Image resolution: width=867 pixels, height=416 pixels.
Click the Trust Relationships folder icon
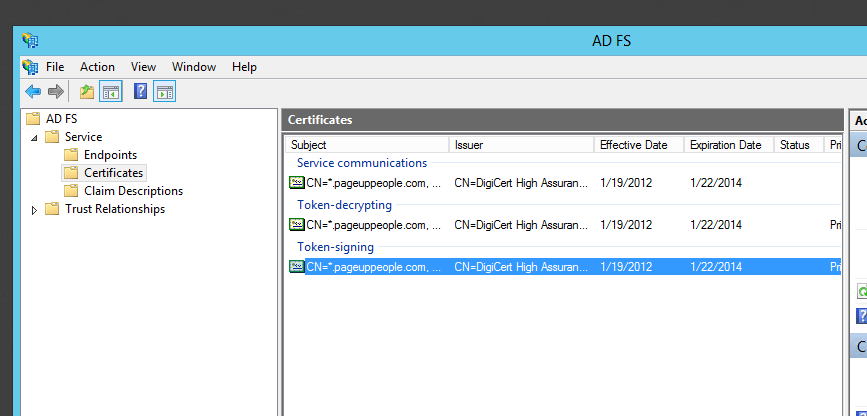click(53, 209)
